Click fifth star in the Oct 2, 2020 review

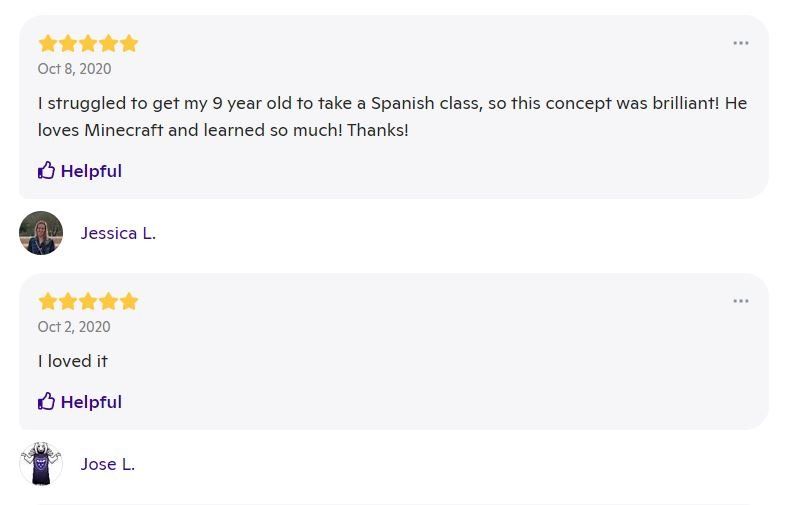pyautogui.click(x=129, y=301)
